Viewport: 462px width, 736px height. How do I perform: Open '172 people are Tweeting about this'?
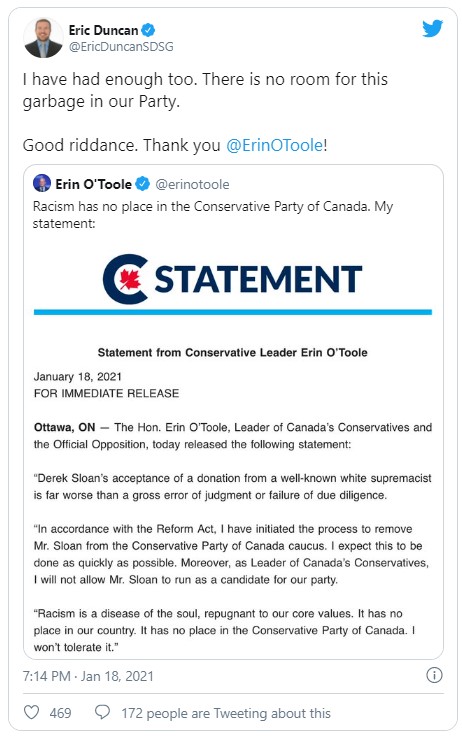pyautogui.click(x=226, y=713)
